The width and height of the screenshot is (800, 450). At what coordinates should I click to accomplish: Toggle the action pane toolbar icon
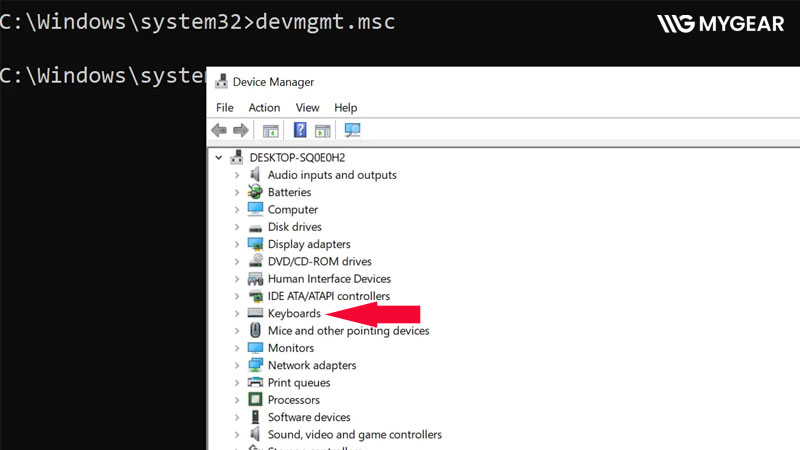(x=322, y=131)
